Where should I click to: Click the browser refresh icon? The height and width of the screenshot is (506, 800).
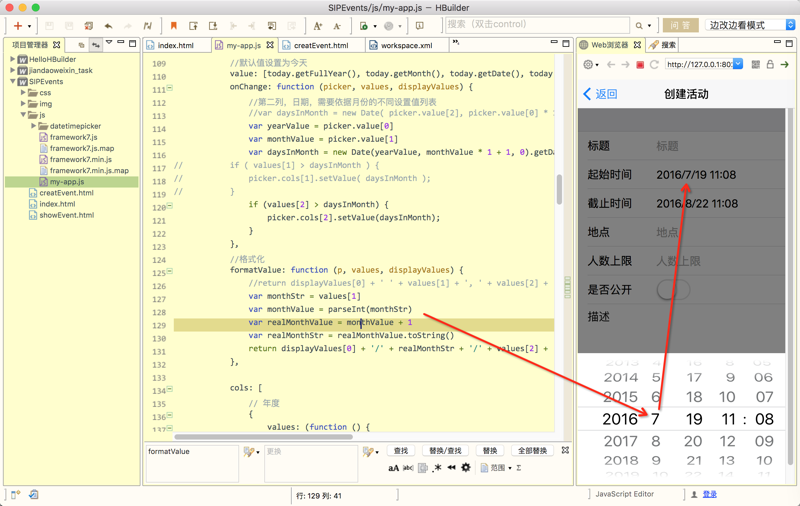(654, 64)
